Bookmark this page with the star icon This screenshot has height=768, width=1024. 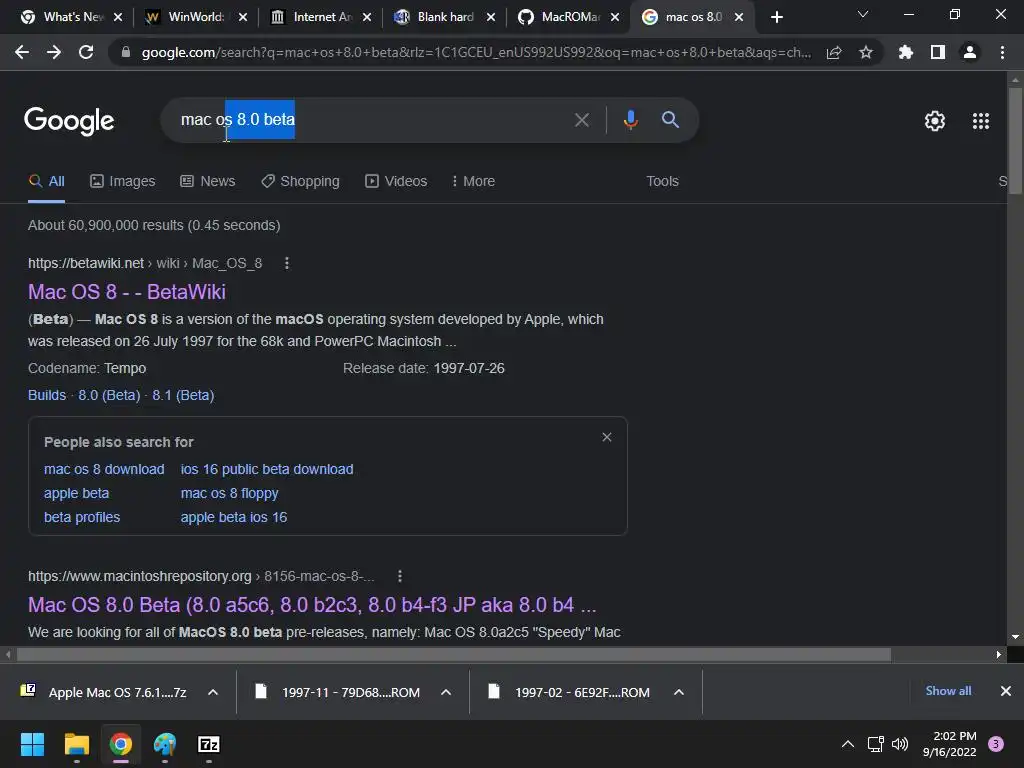point(866,52)
